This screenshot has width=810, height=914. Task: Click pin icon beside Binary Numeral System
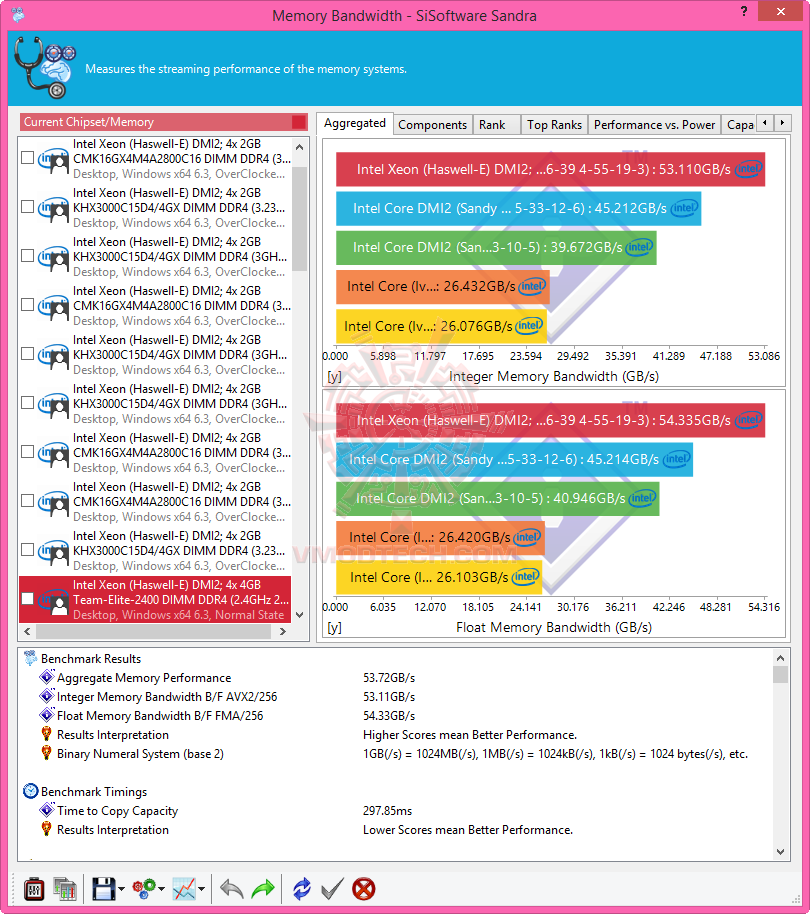(x=47, y=753)
